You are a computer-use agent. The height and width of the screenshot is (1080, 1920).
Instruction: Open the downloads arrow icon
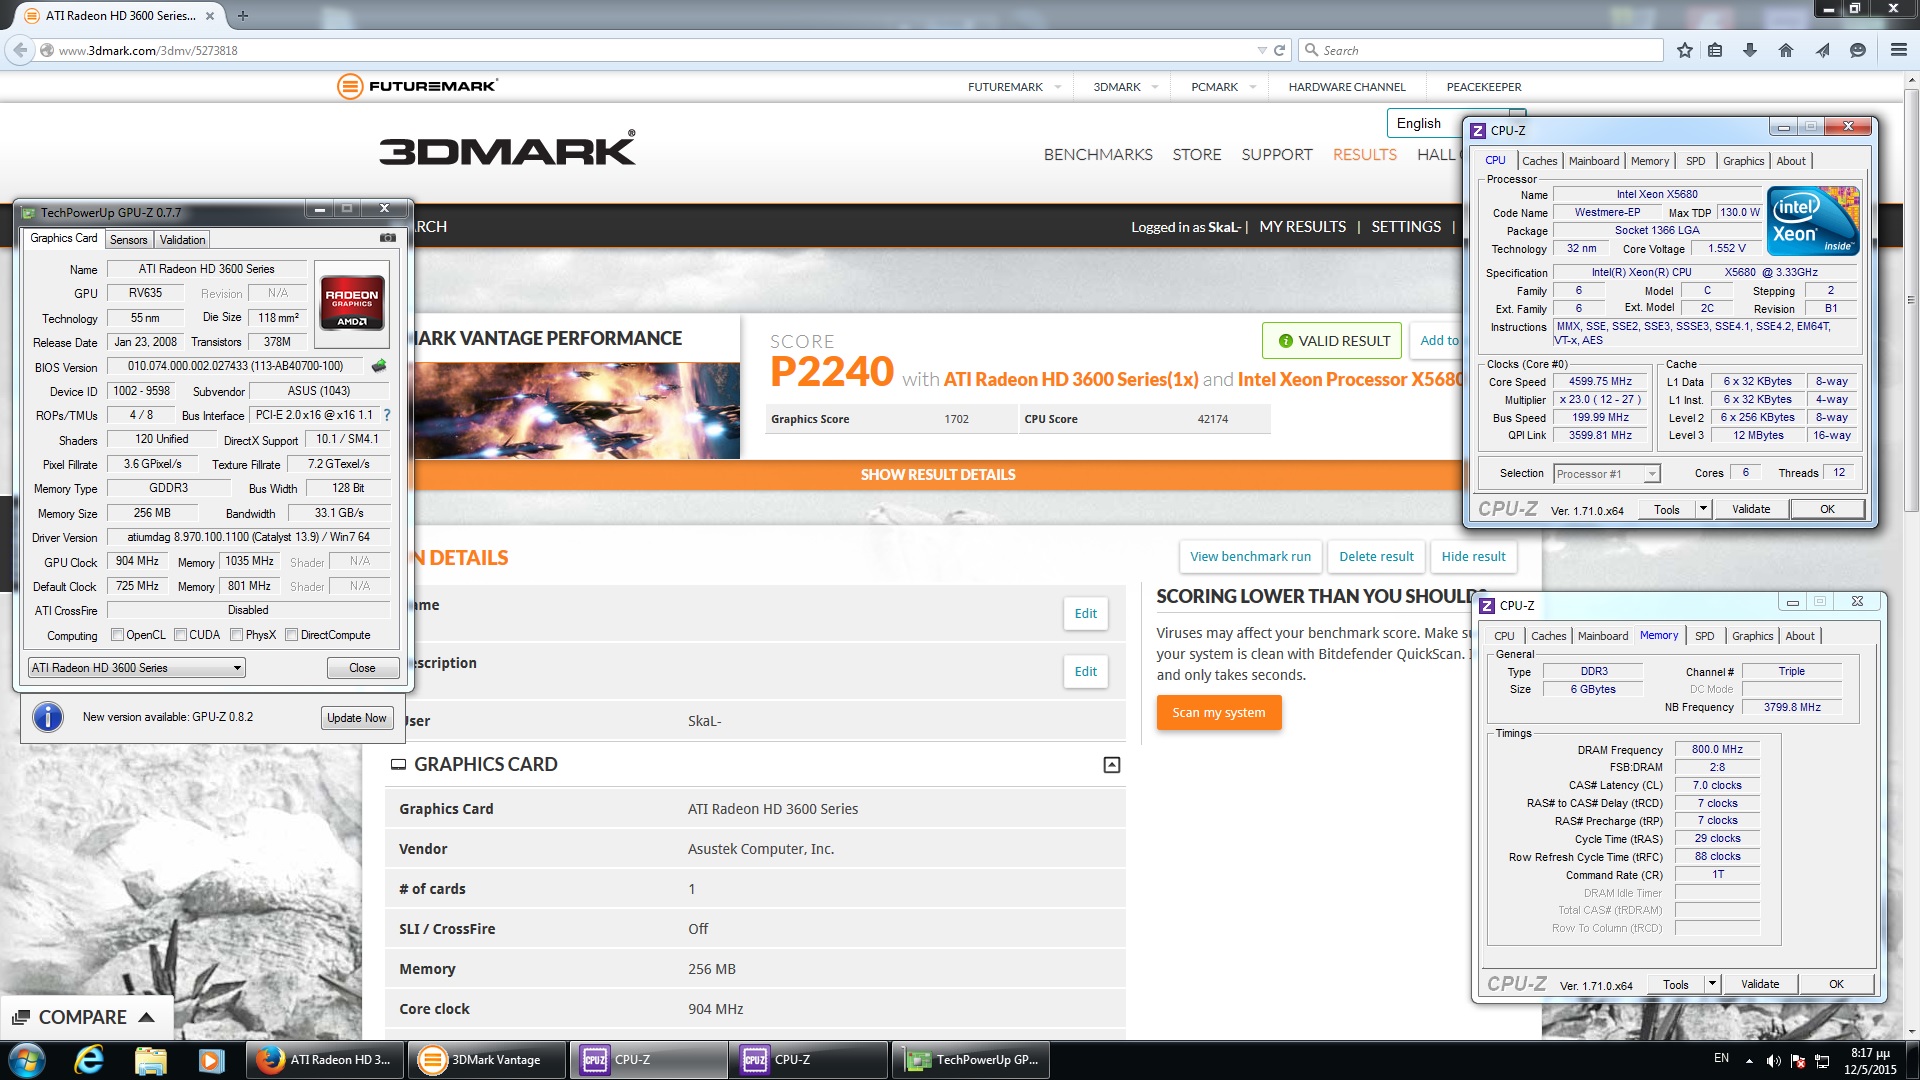1750,50
